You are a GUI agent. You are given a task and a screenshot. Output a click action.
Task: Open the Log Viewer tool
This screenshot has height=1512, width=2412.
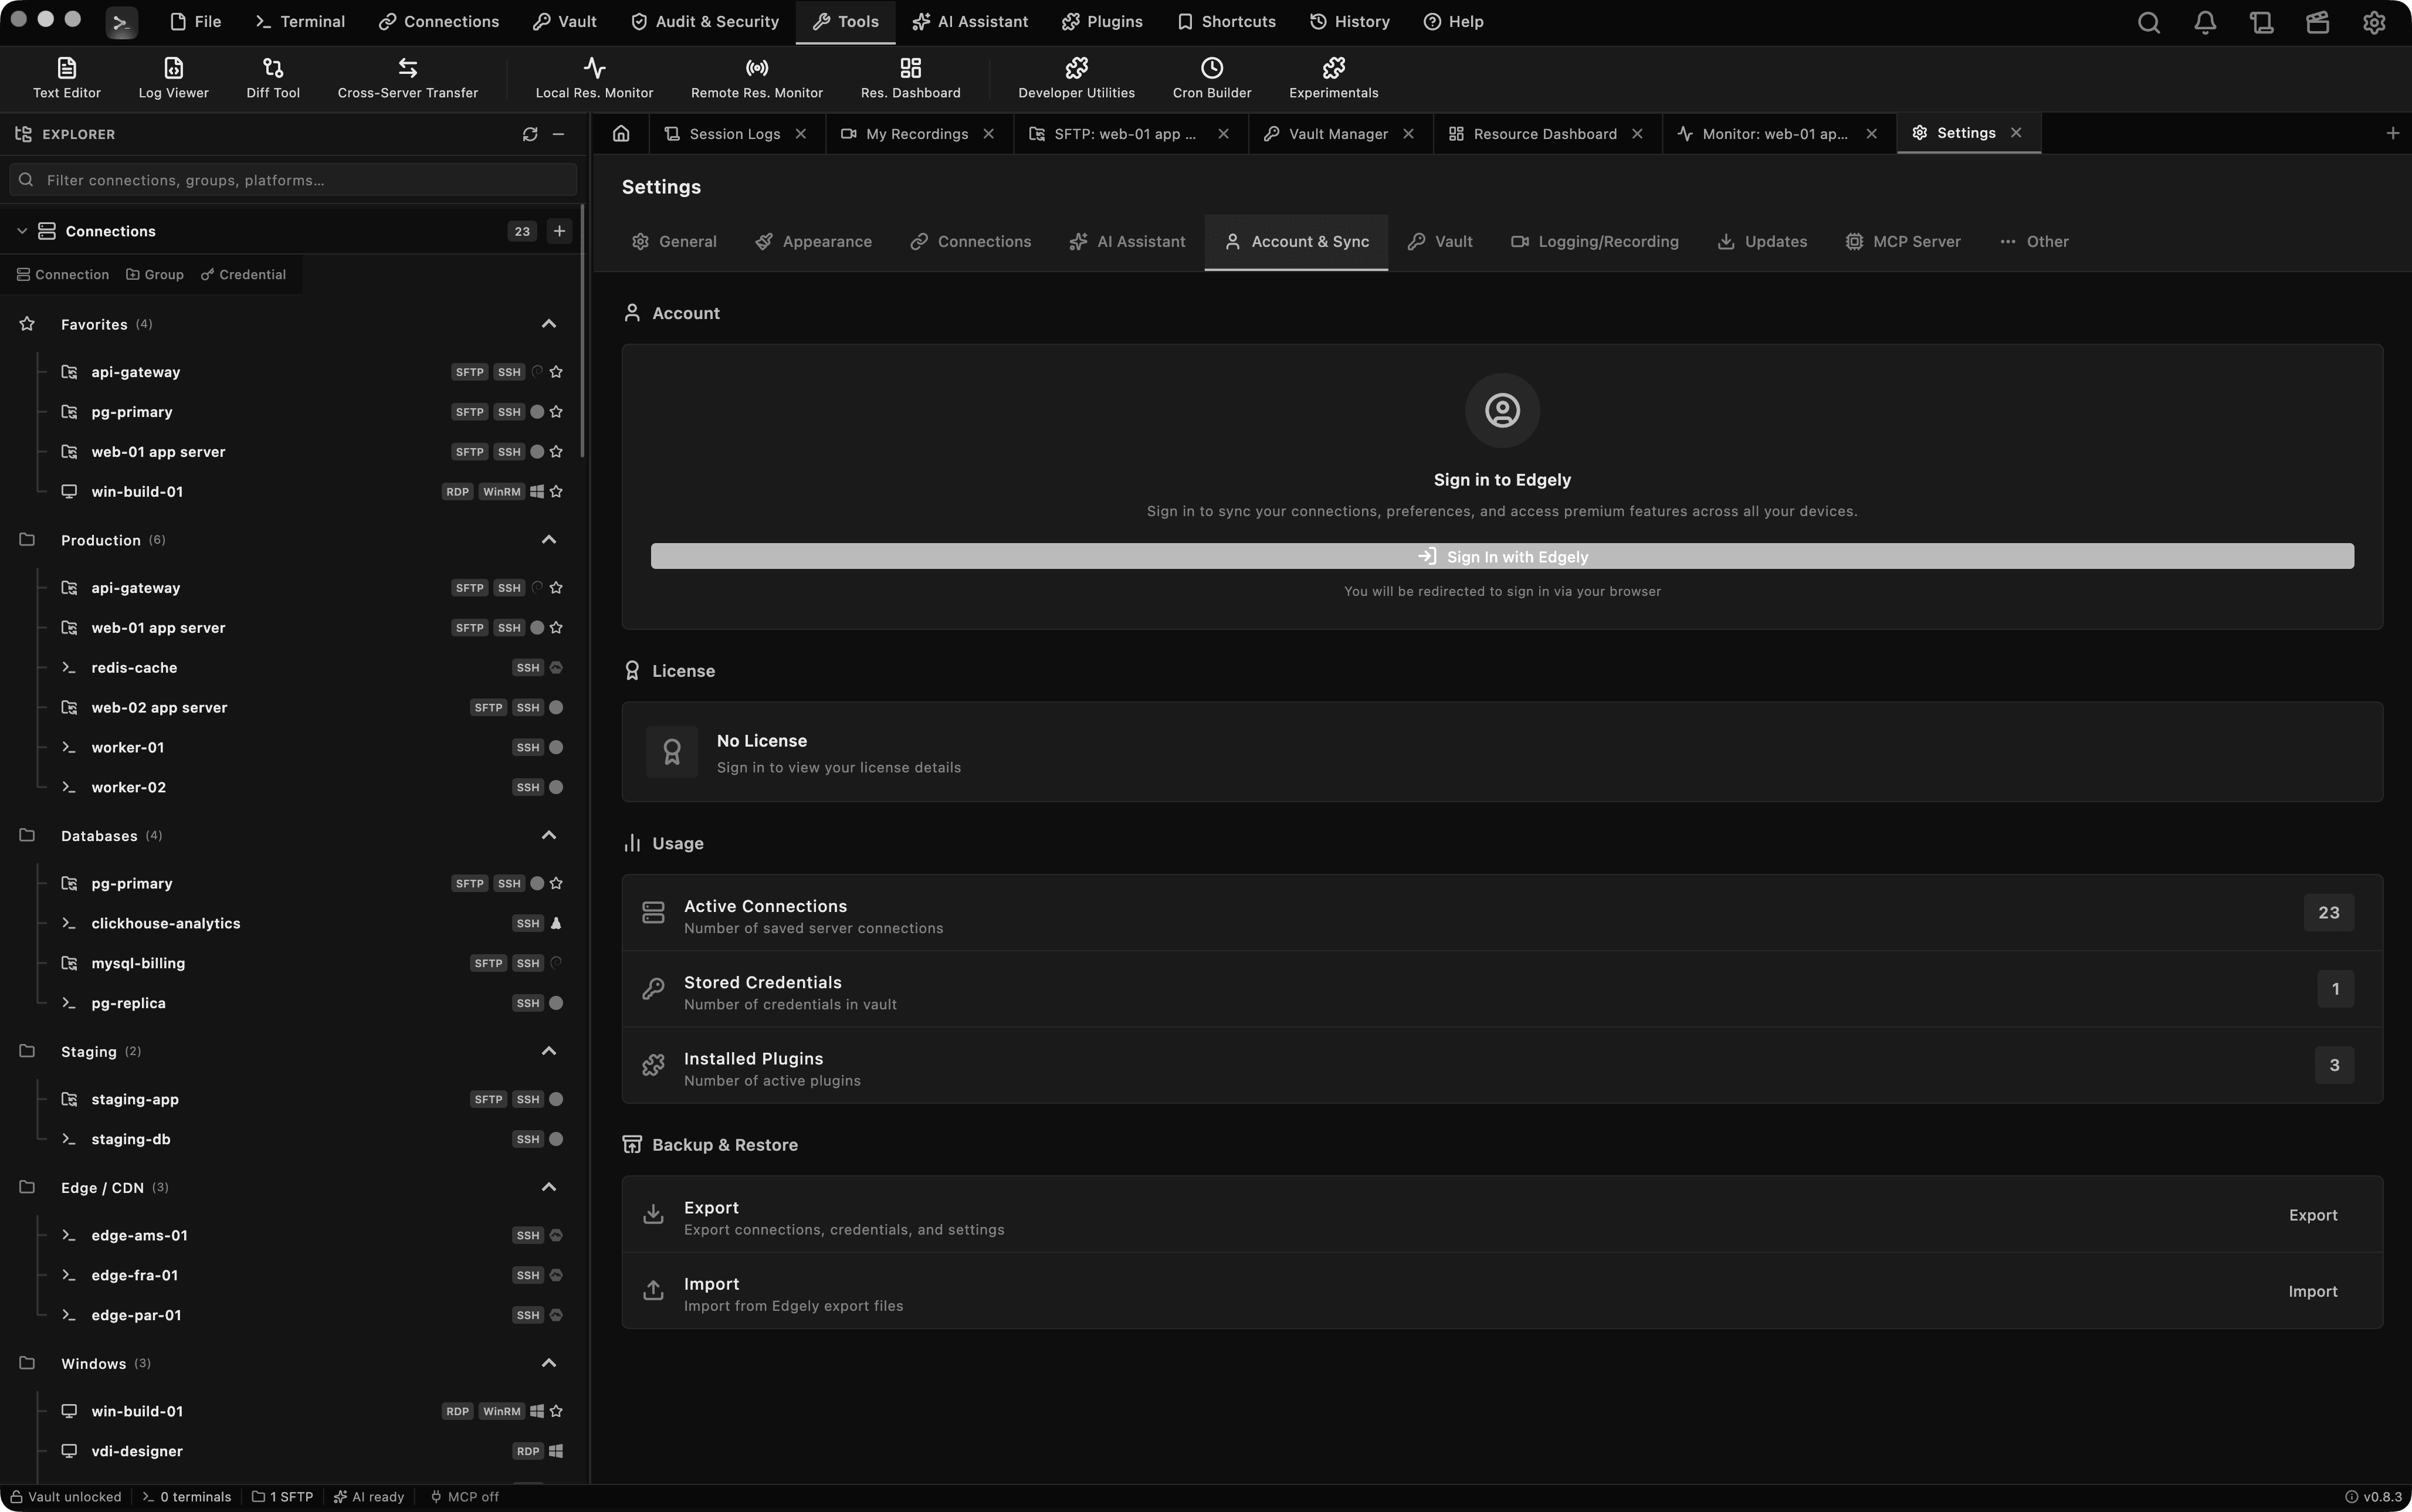[x=173, y=78]
